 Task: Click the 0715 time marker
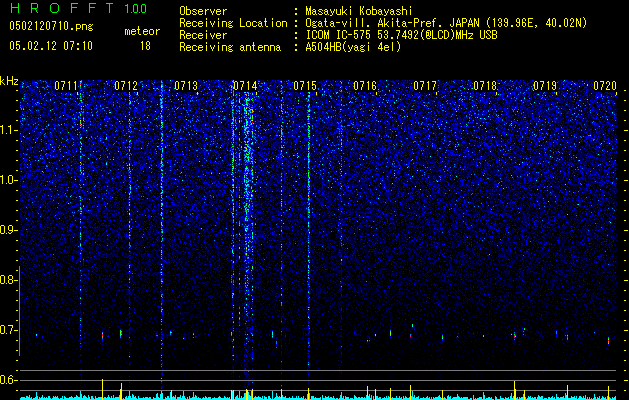305,86
